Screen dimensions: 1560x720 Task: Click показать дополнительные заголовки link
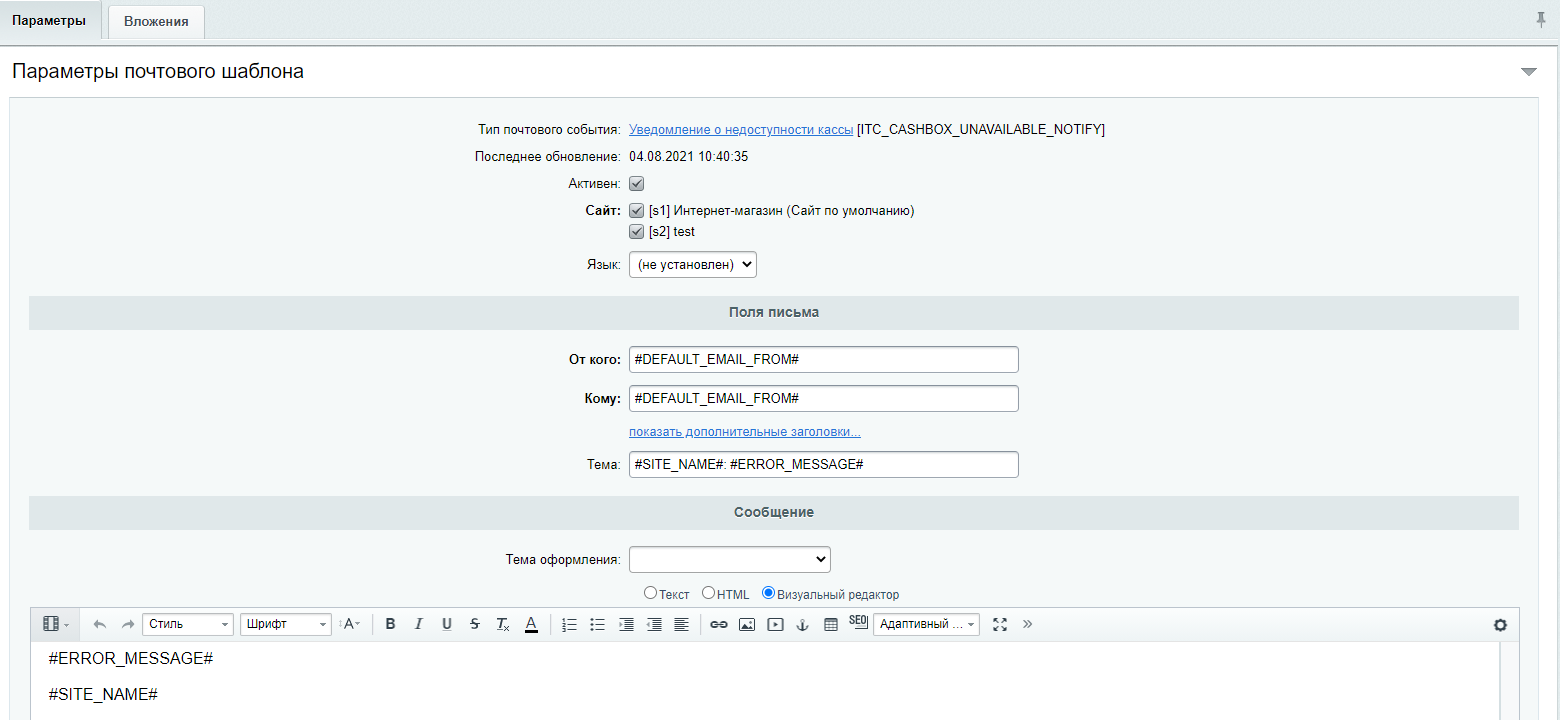744,432
